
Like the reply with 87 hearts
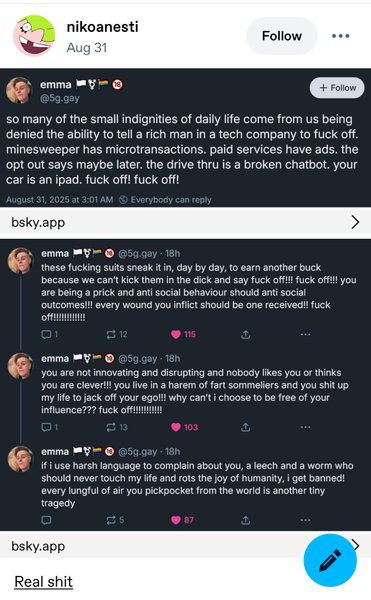tap(182, 520)
